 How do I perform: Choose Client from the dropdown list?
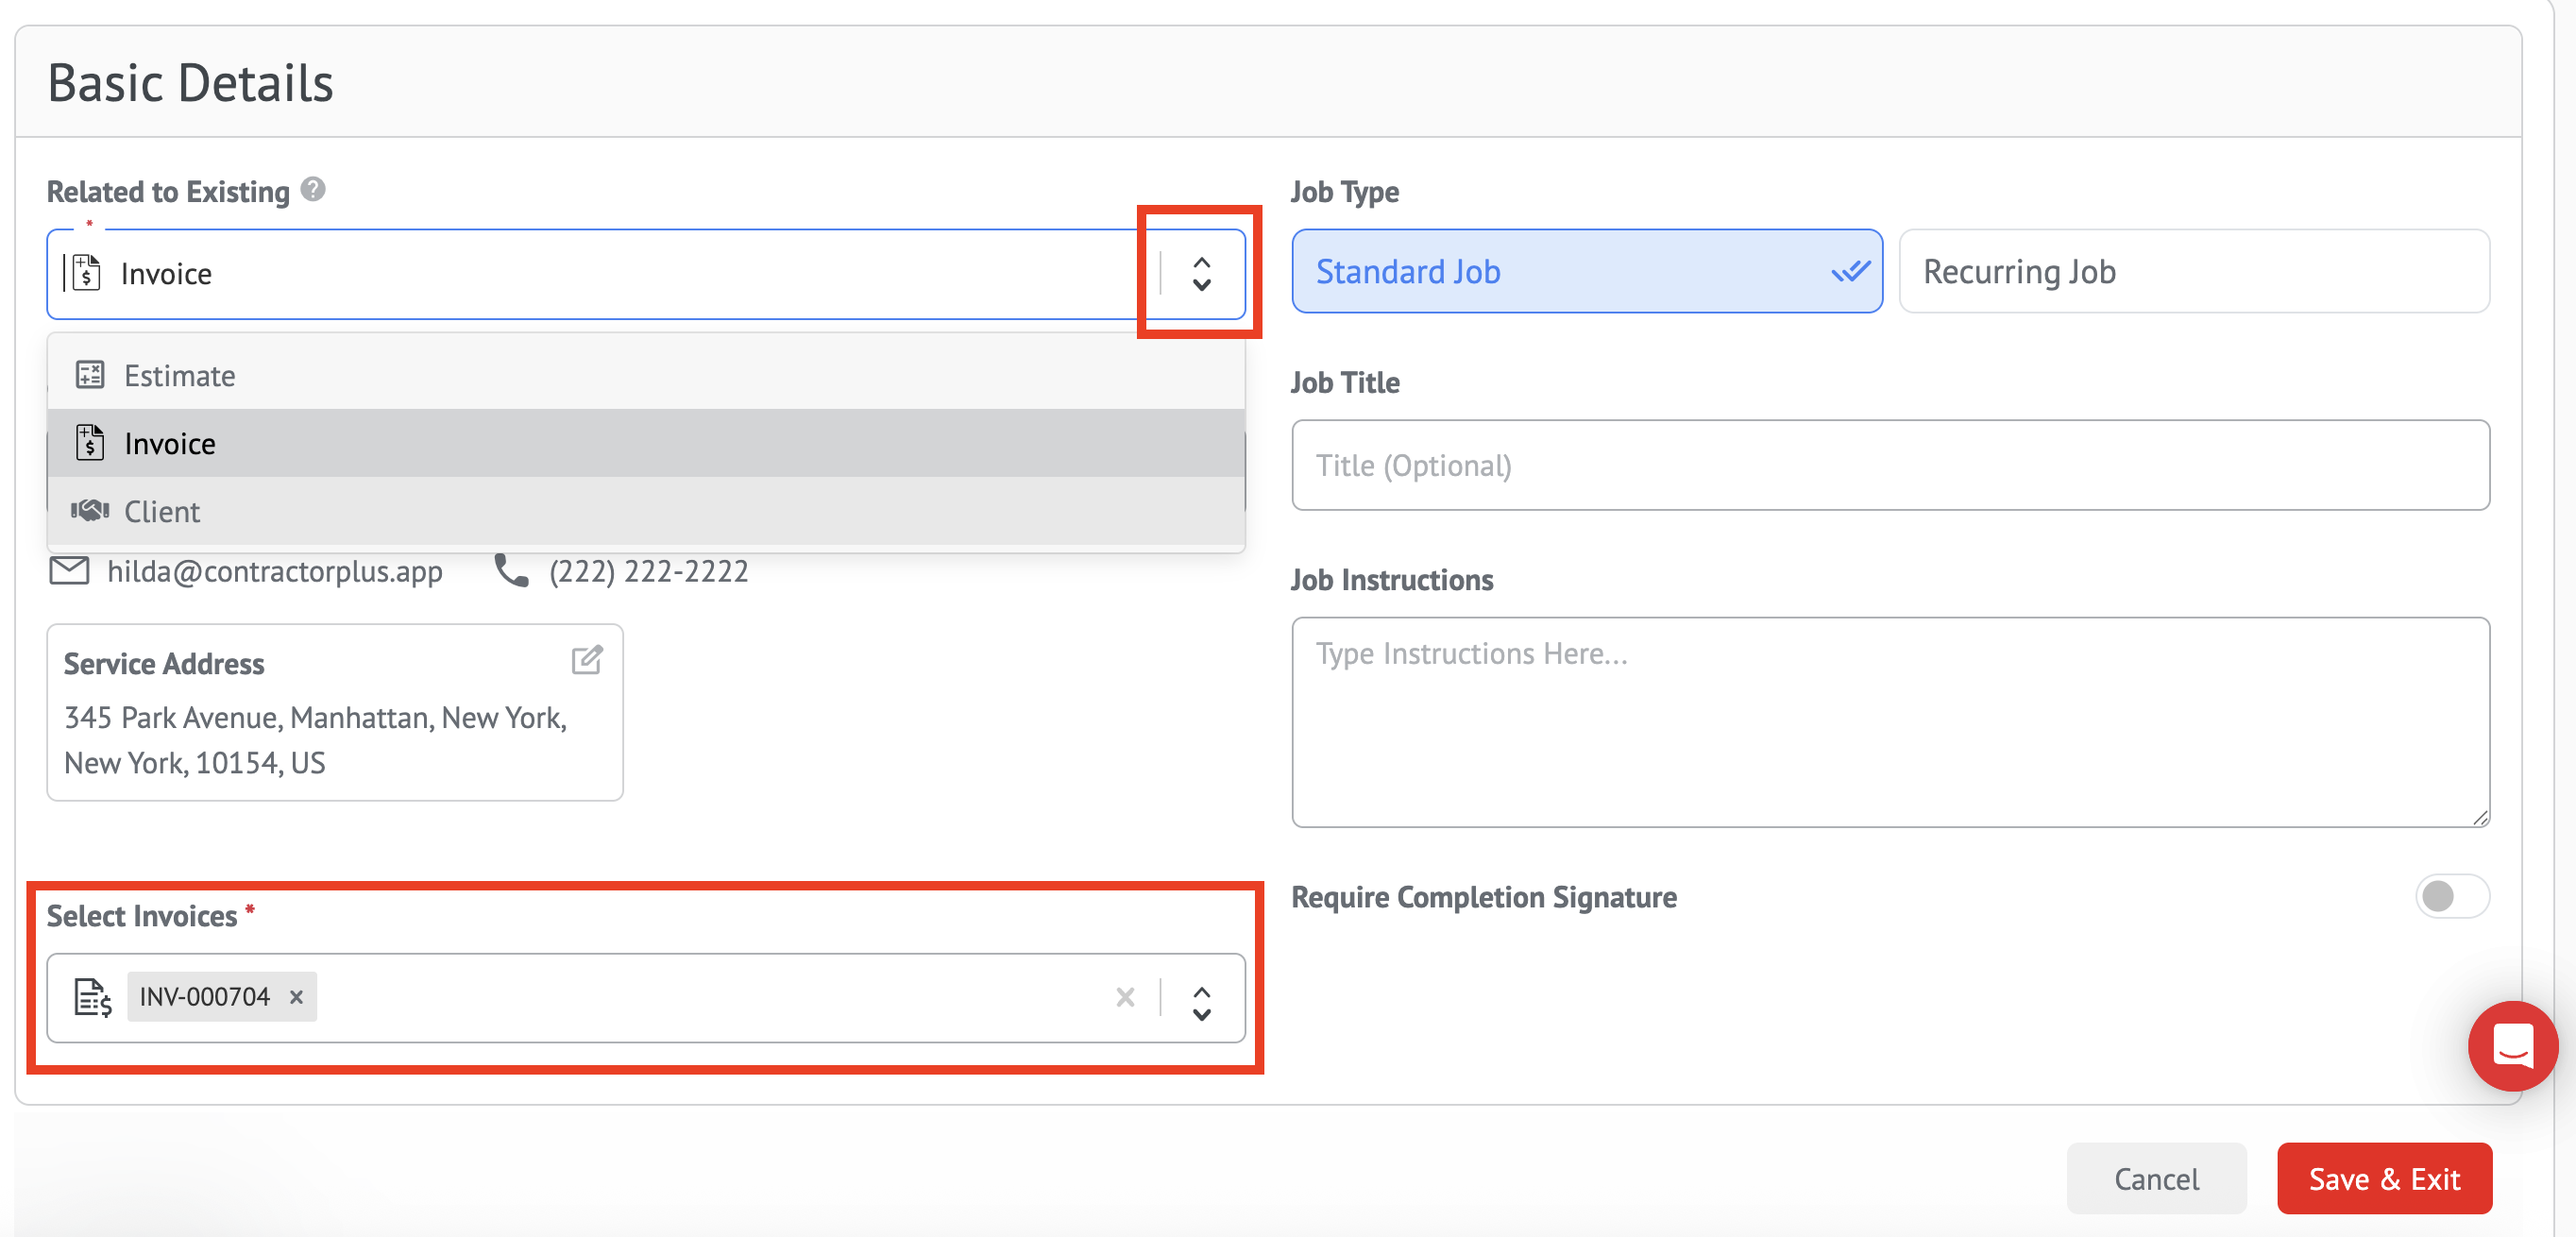click(x=162, y=512)
